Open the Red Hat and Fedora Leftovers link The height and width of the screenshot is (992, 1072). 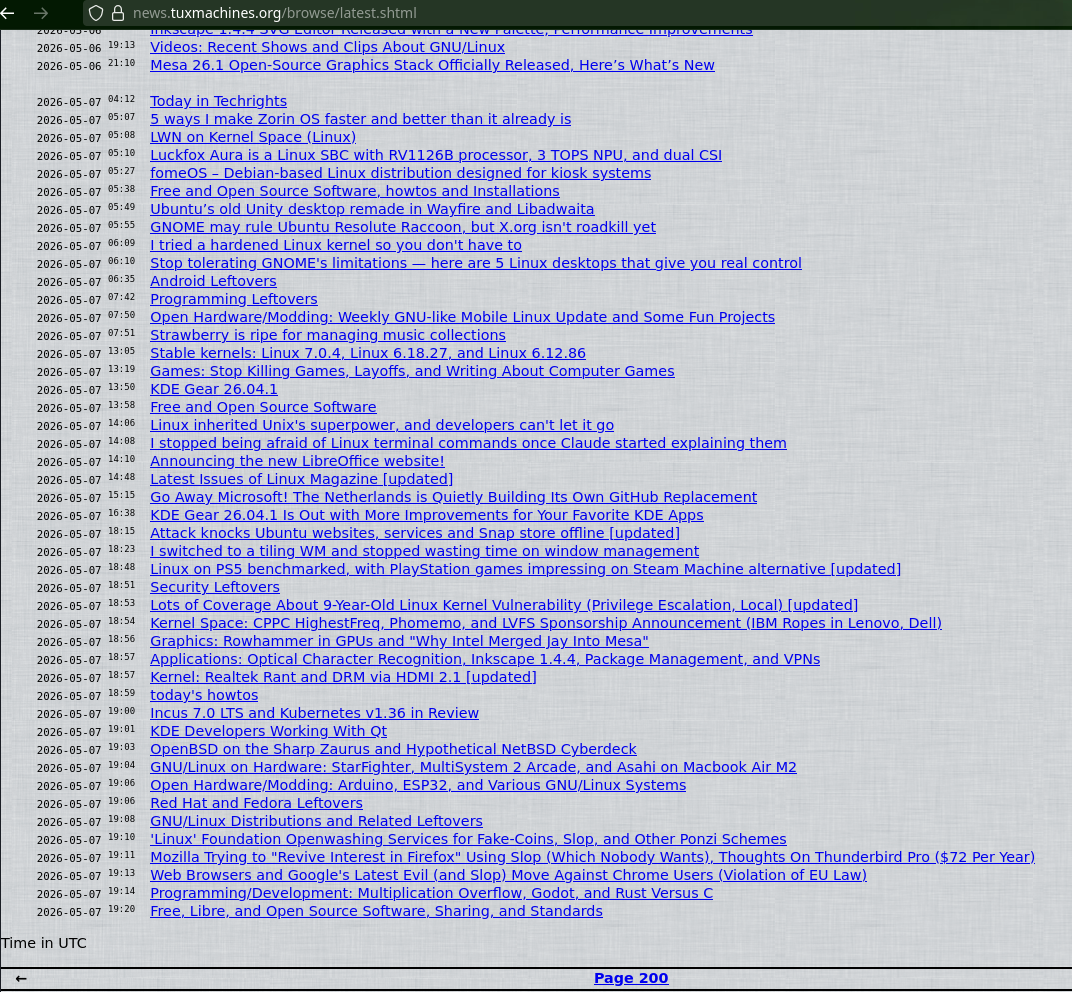(x=256, y=803)
